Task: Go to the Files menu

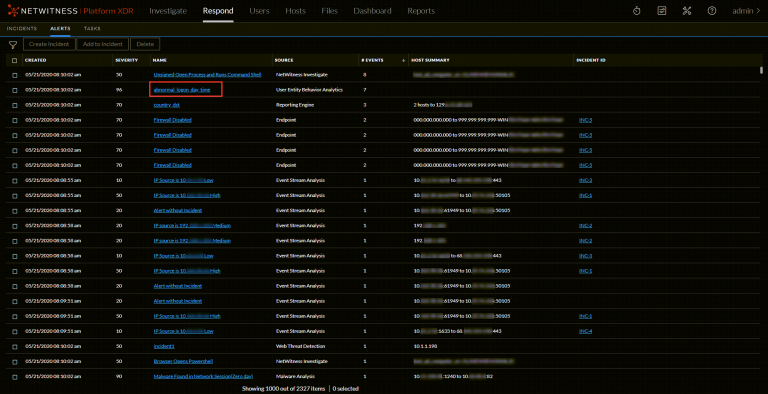Action: (329, 11)
